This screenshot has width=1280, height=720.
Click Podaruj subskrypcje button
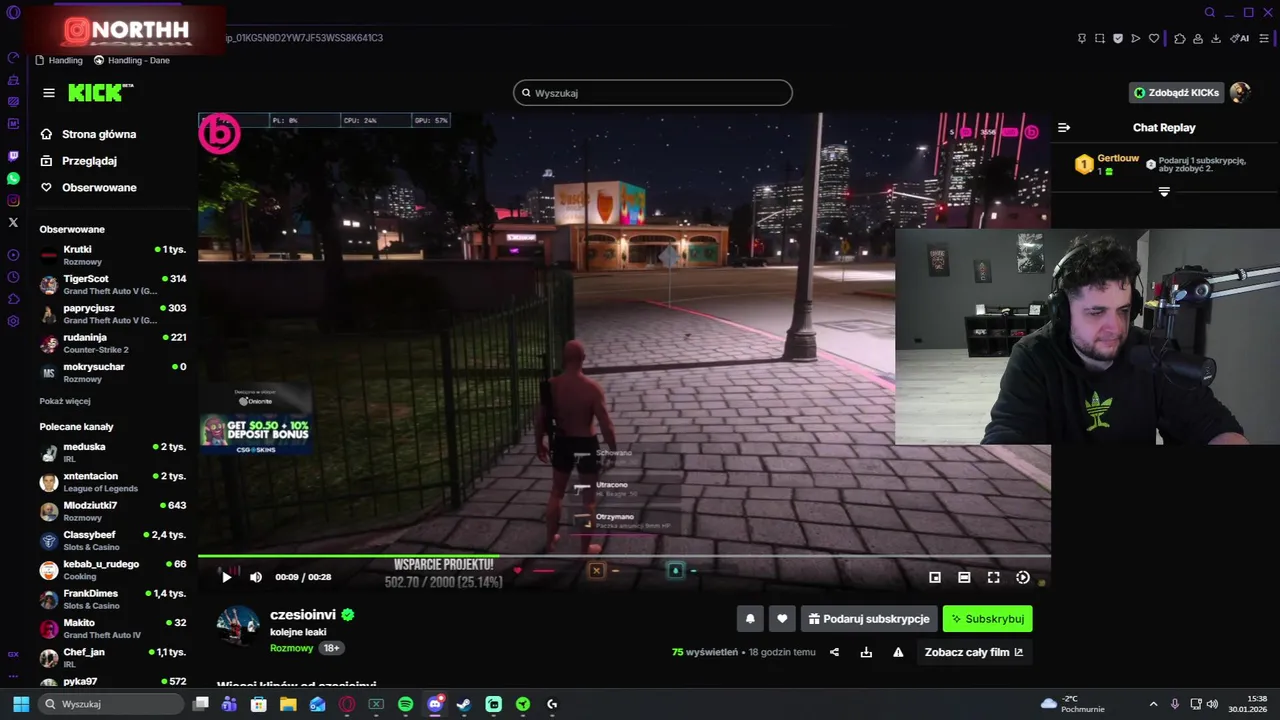coord(868,619)
